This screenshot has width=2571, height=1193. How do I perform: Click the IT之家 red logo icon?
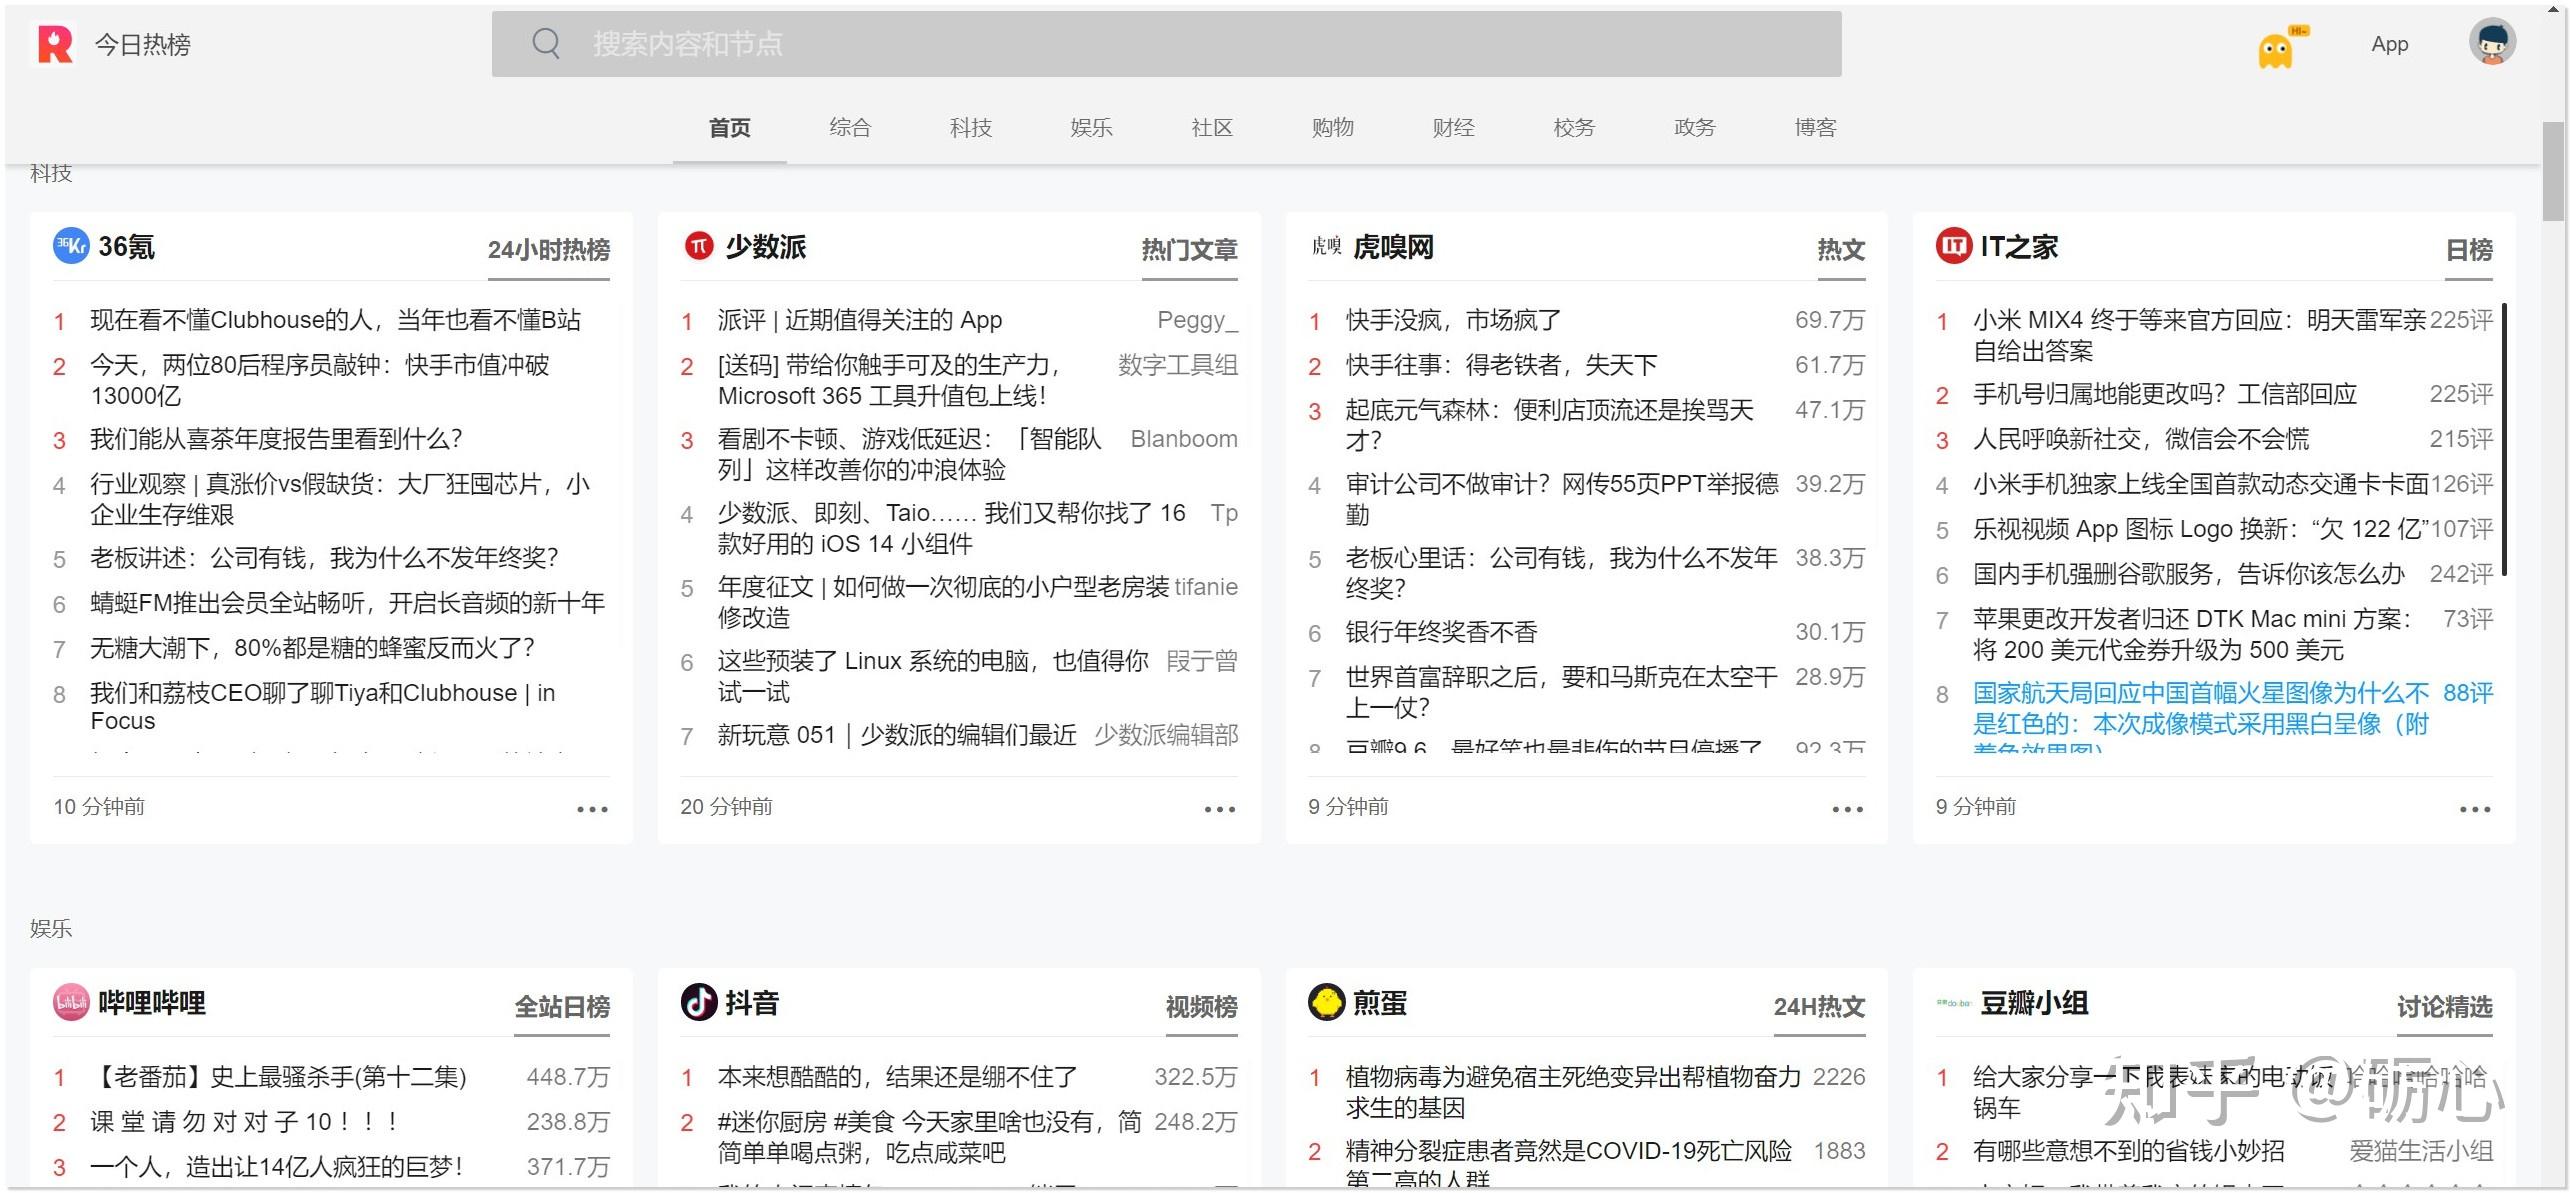click(1953, 246)
